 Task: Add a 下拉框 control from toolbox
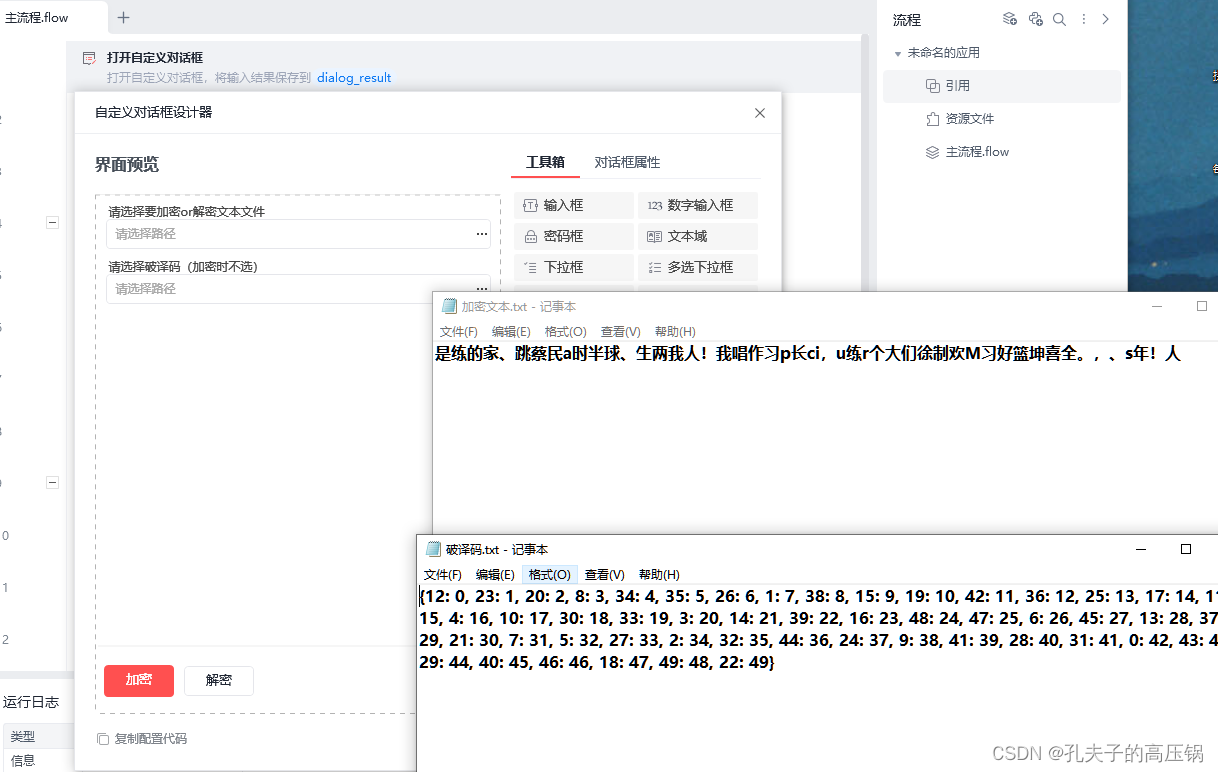(573, 267)
